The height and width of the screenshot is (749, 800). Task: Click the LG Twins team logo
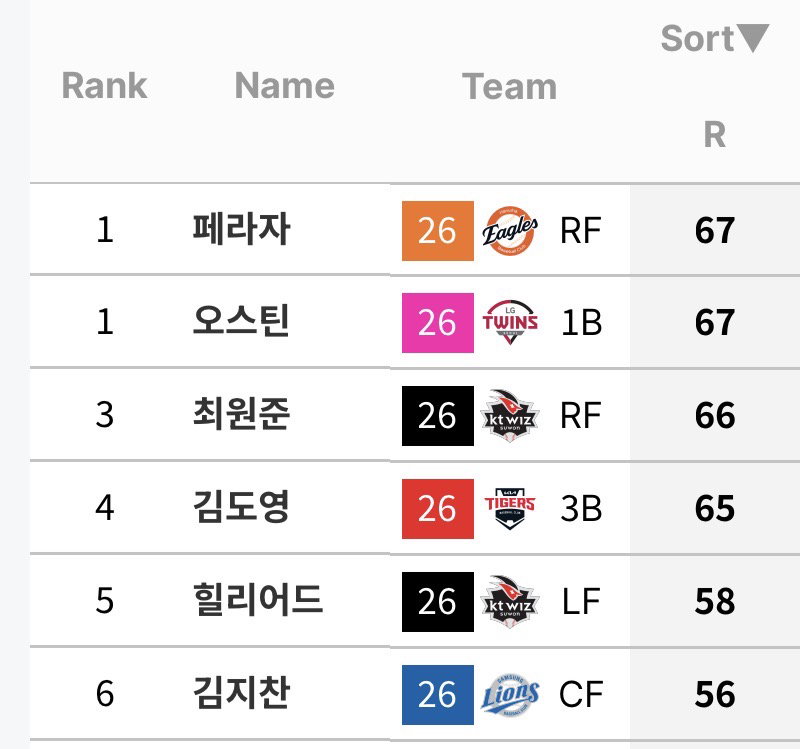[x=510, y=322]
